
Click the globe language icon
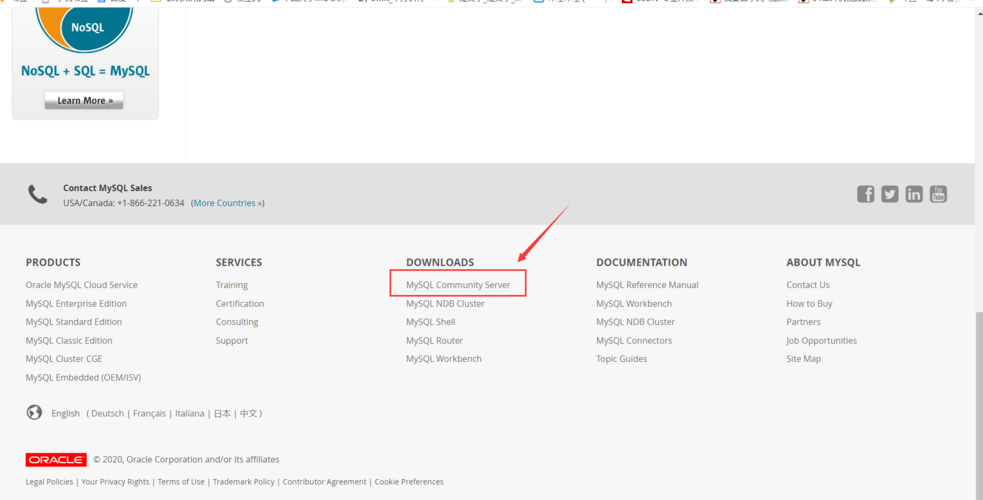[34, 413]
